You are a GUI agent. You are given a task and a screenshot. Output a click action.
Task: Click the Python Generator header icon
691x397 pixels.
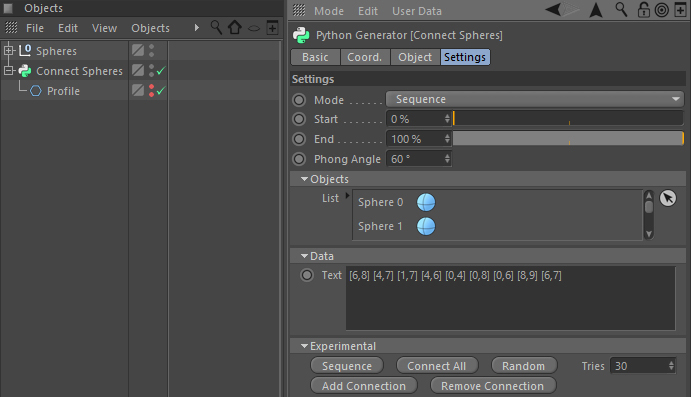point(301,35)
